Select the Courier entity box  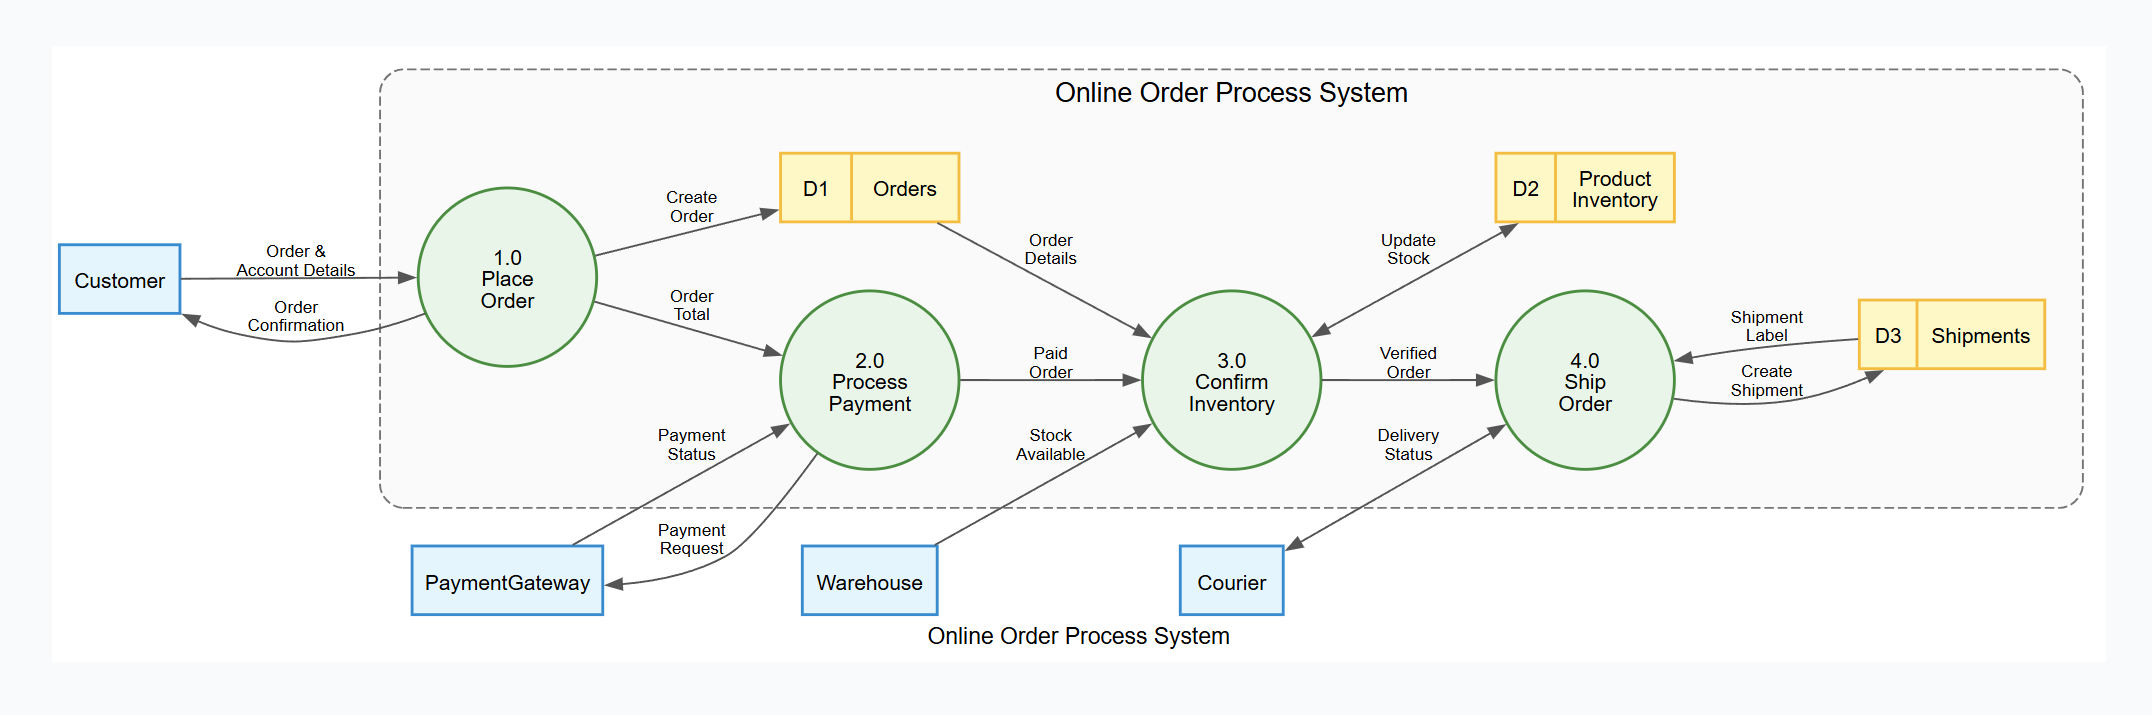1231,581
